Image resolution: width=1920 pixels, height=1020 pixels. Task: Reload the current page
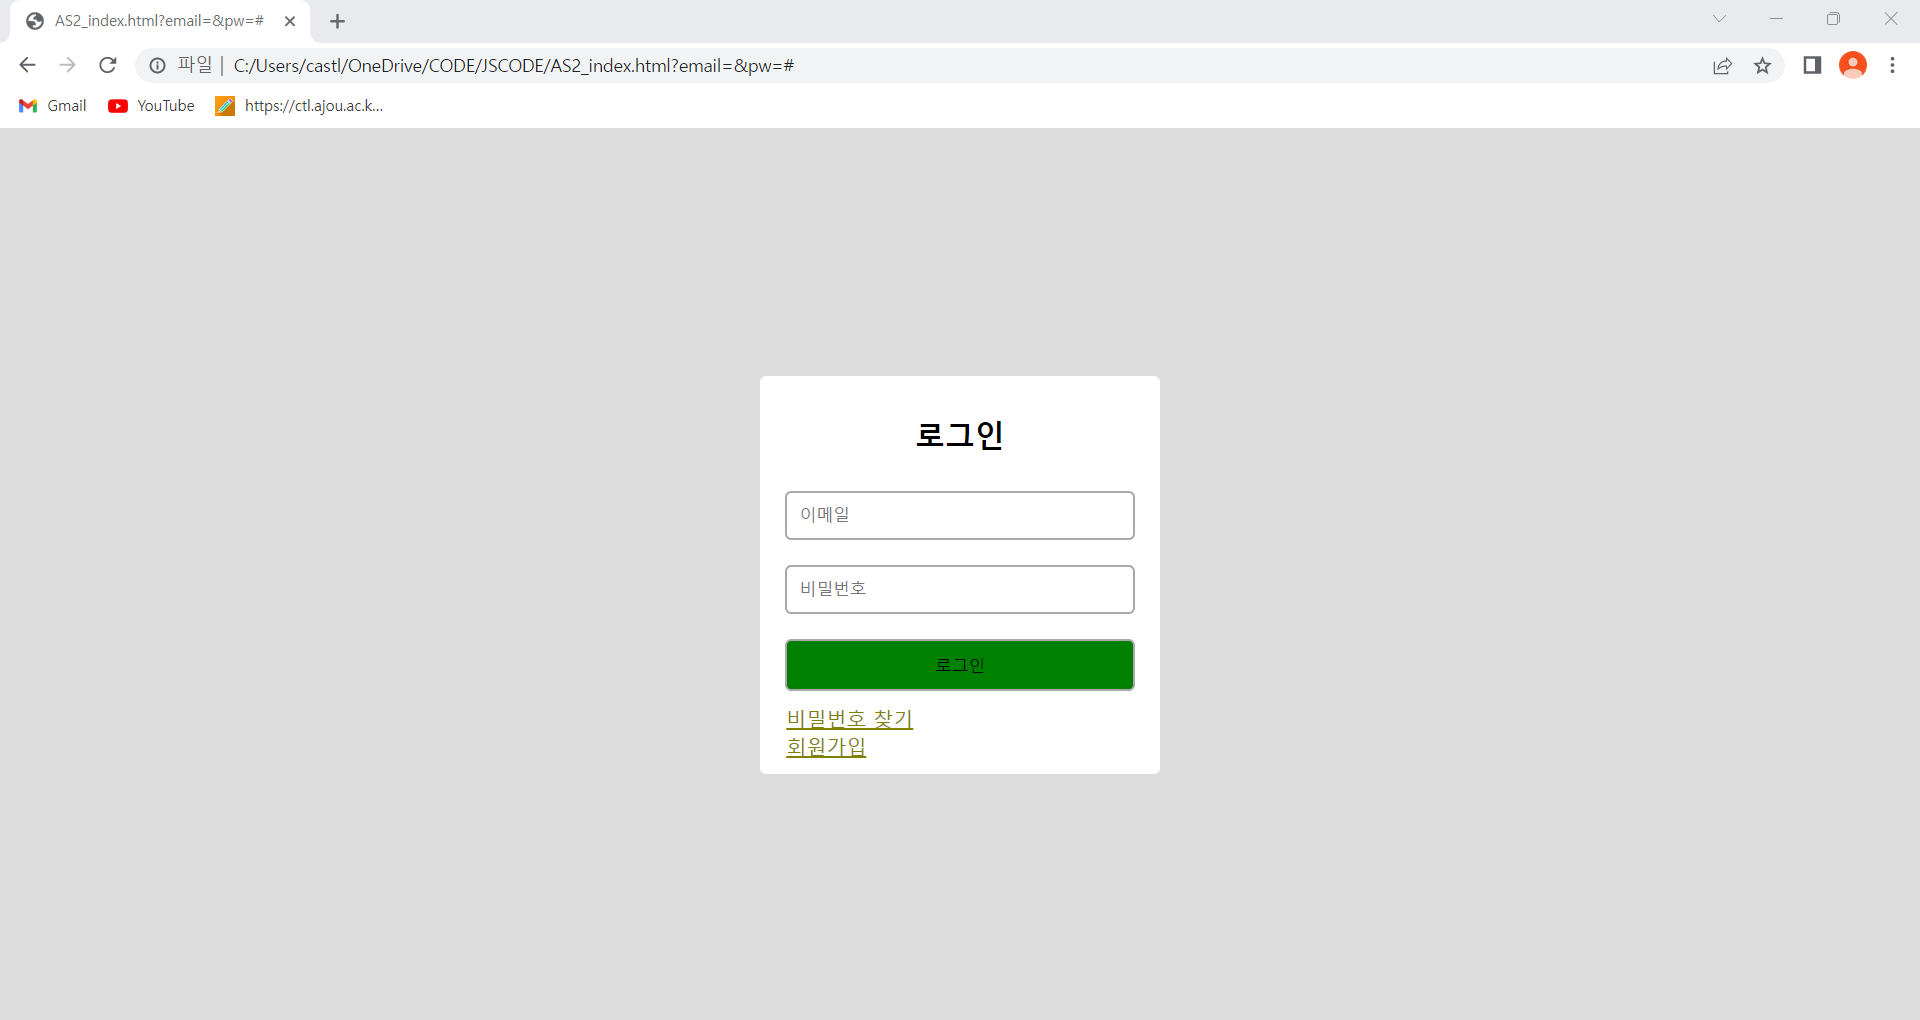coord(107,65)
